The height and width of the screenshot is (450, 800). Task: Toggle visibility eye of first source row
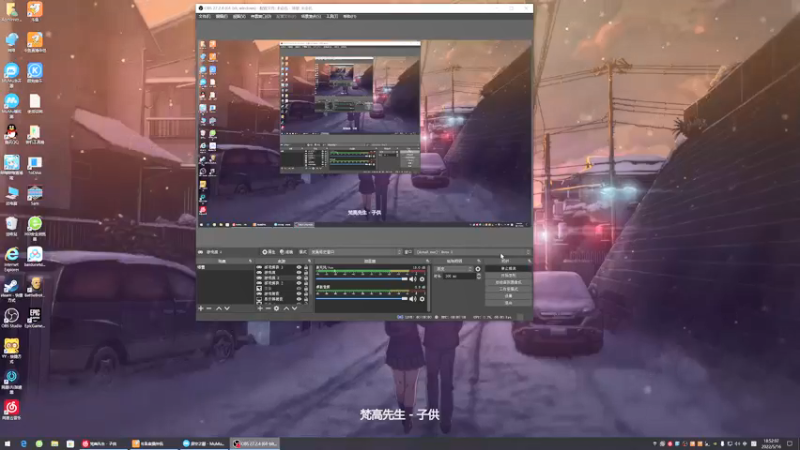(x=299, y=267)
